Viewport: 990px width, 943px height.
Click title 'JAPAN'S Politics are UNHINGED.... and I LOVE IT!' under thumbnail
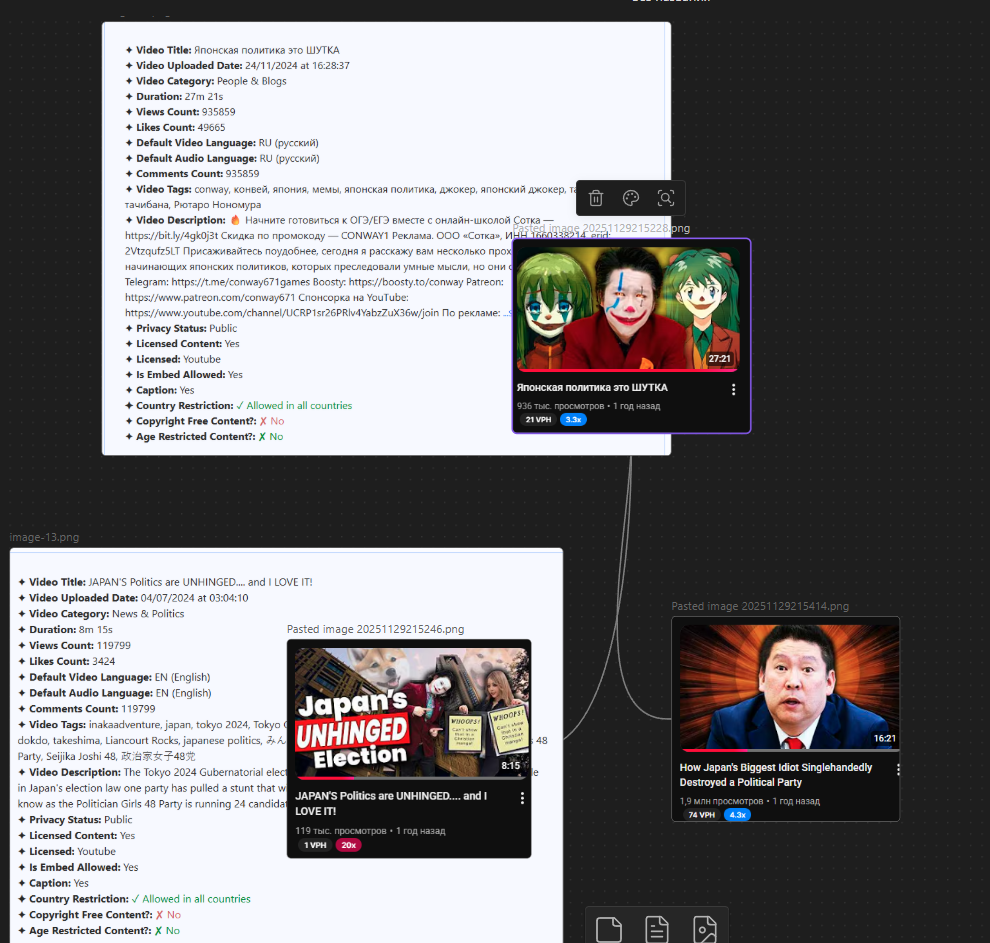[391, 804]
